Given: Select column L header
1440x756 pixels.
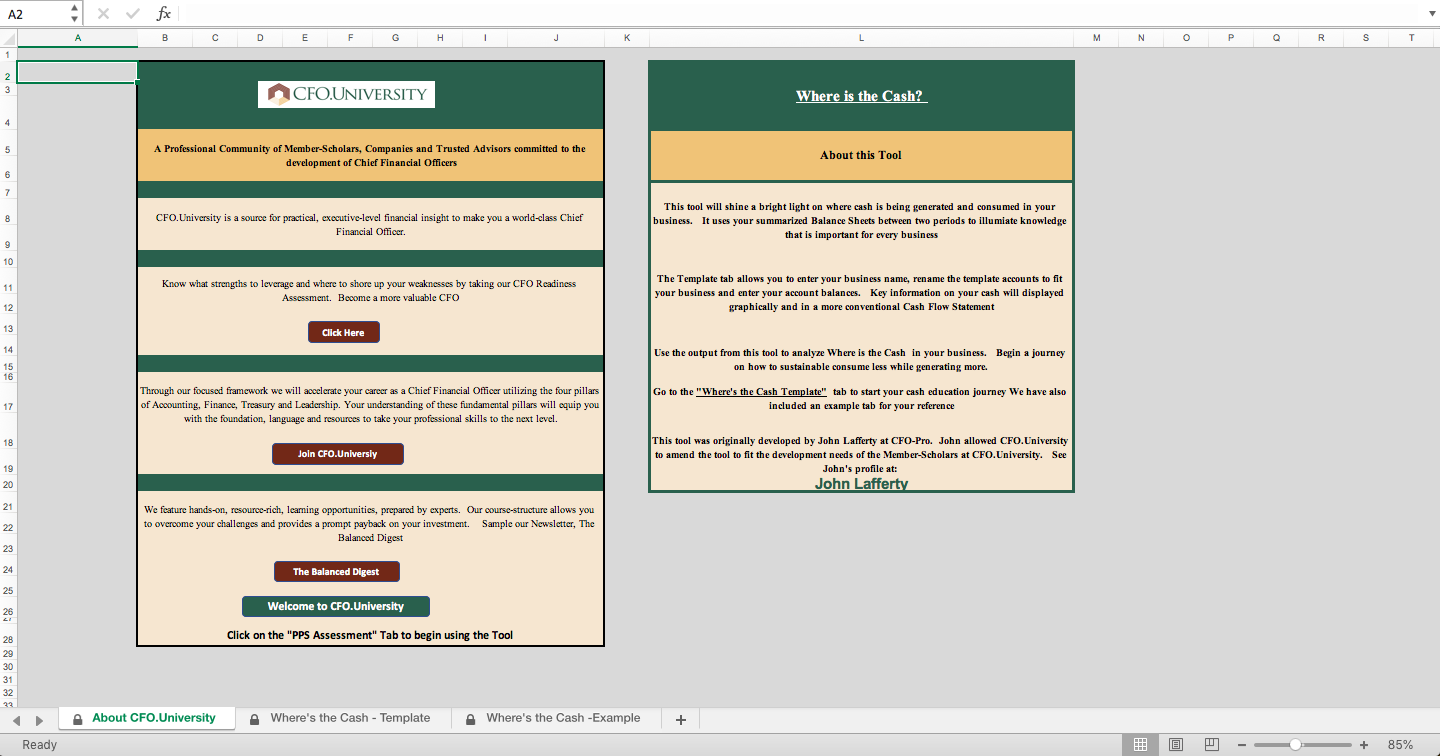Looking at the screenshot, I should 861,38.
